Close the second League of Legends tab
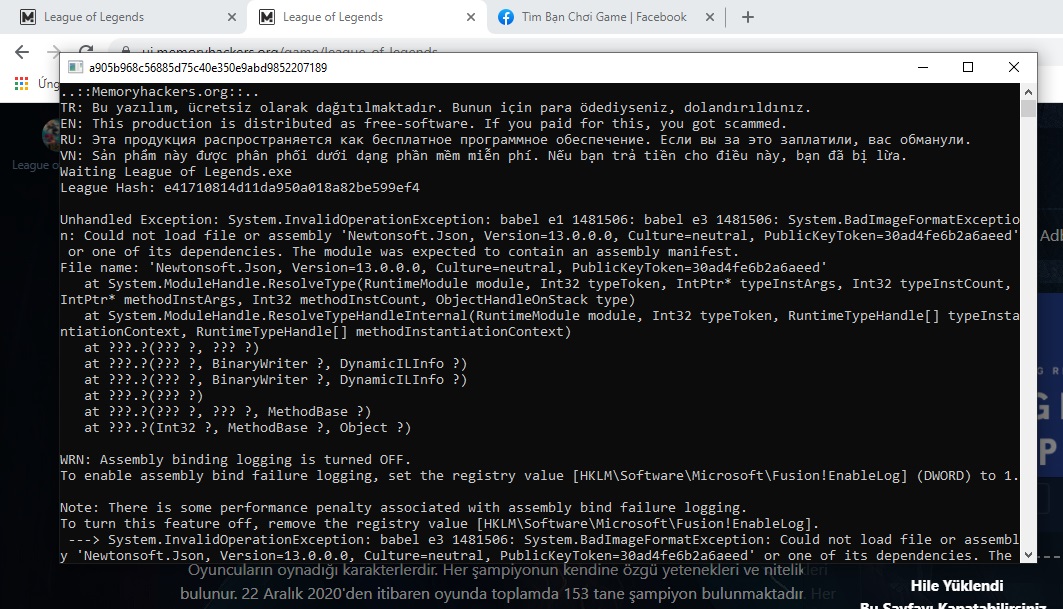Image resolution: width=1063 pixels, height=609 pixels. tap(471, 17)
